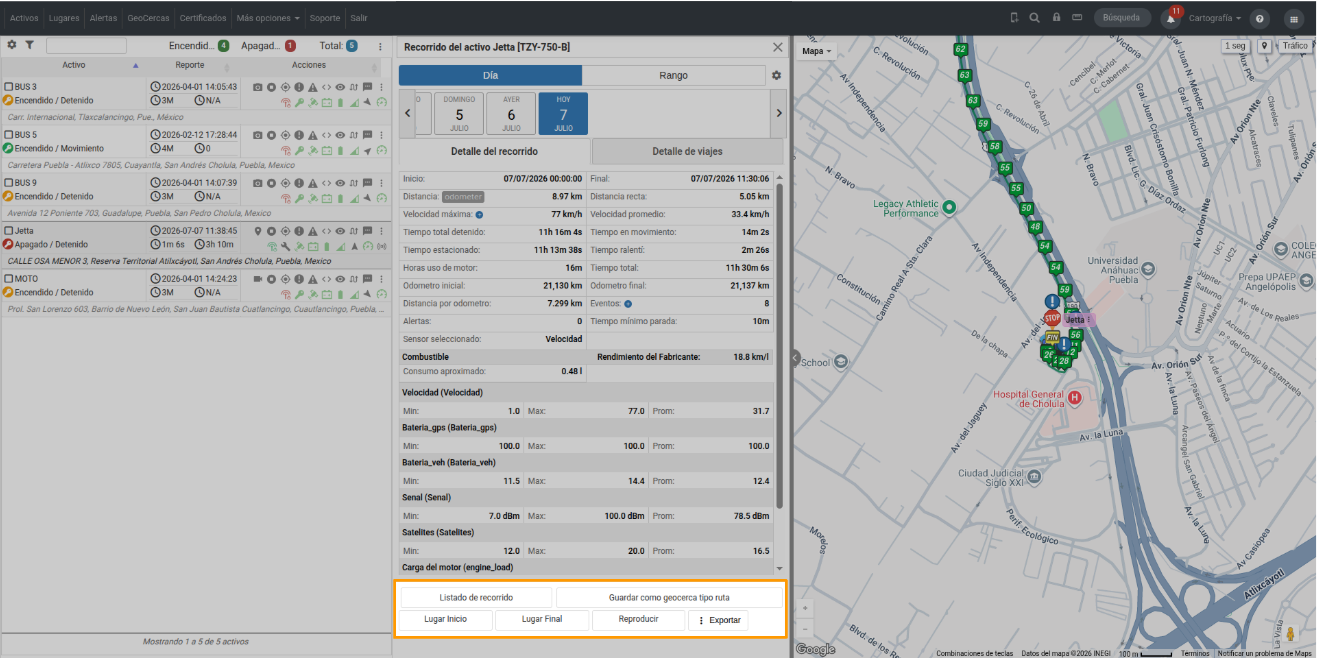Click the route code icon for BUS 9
This screenshot has width=1317, height=658.
pyautogui.click(x=326, y=183)
